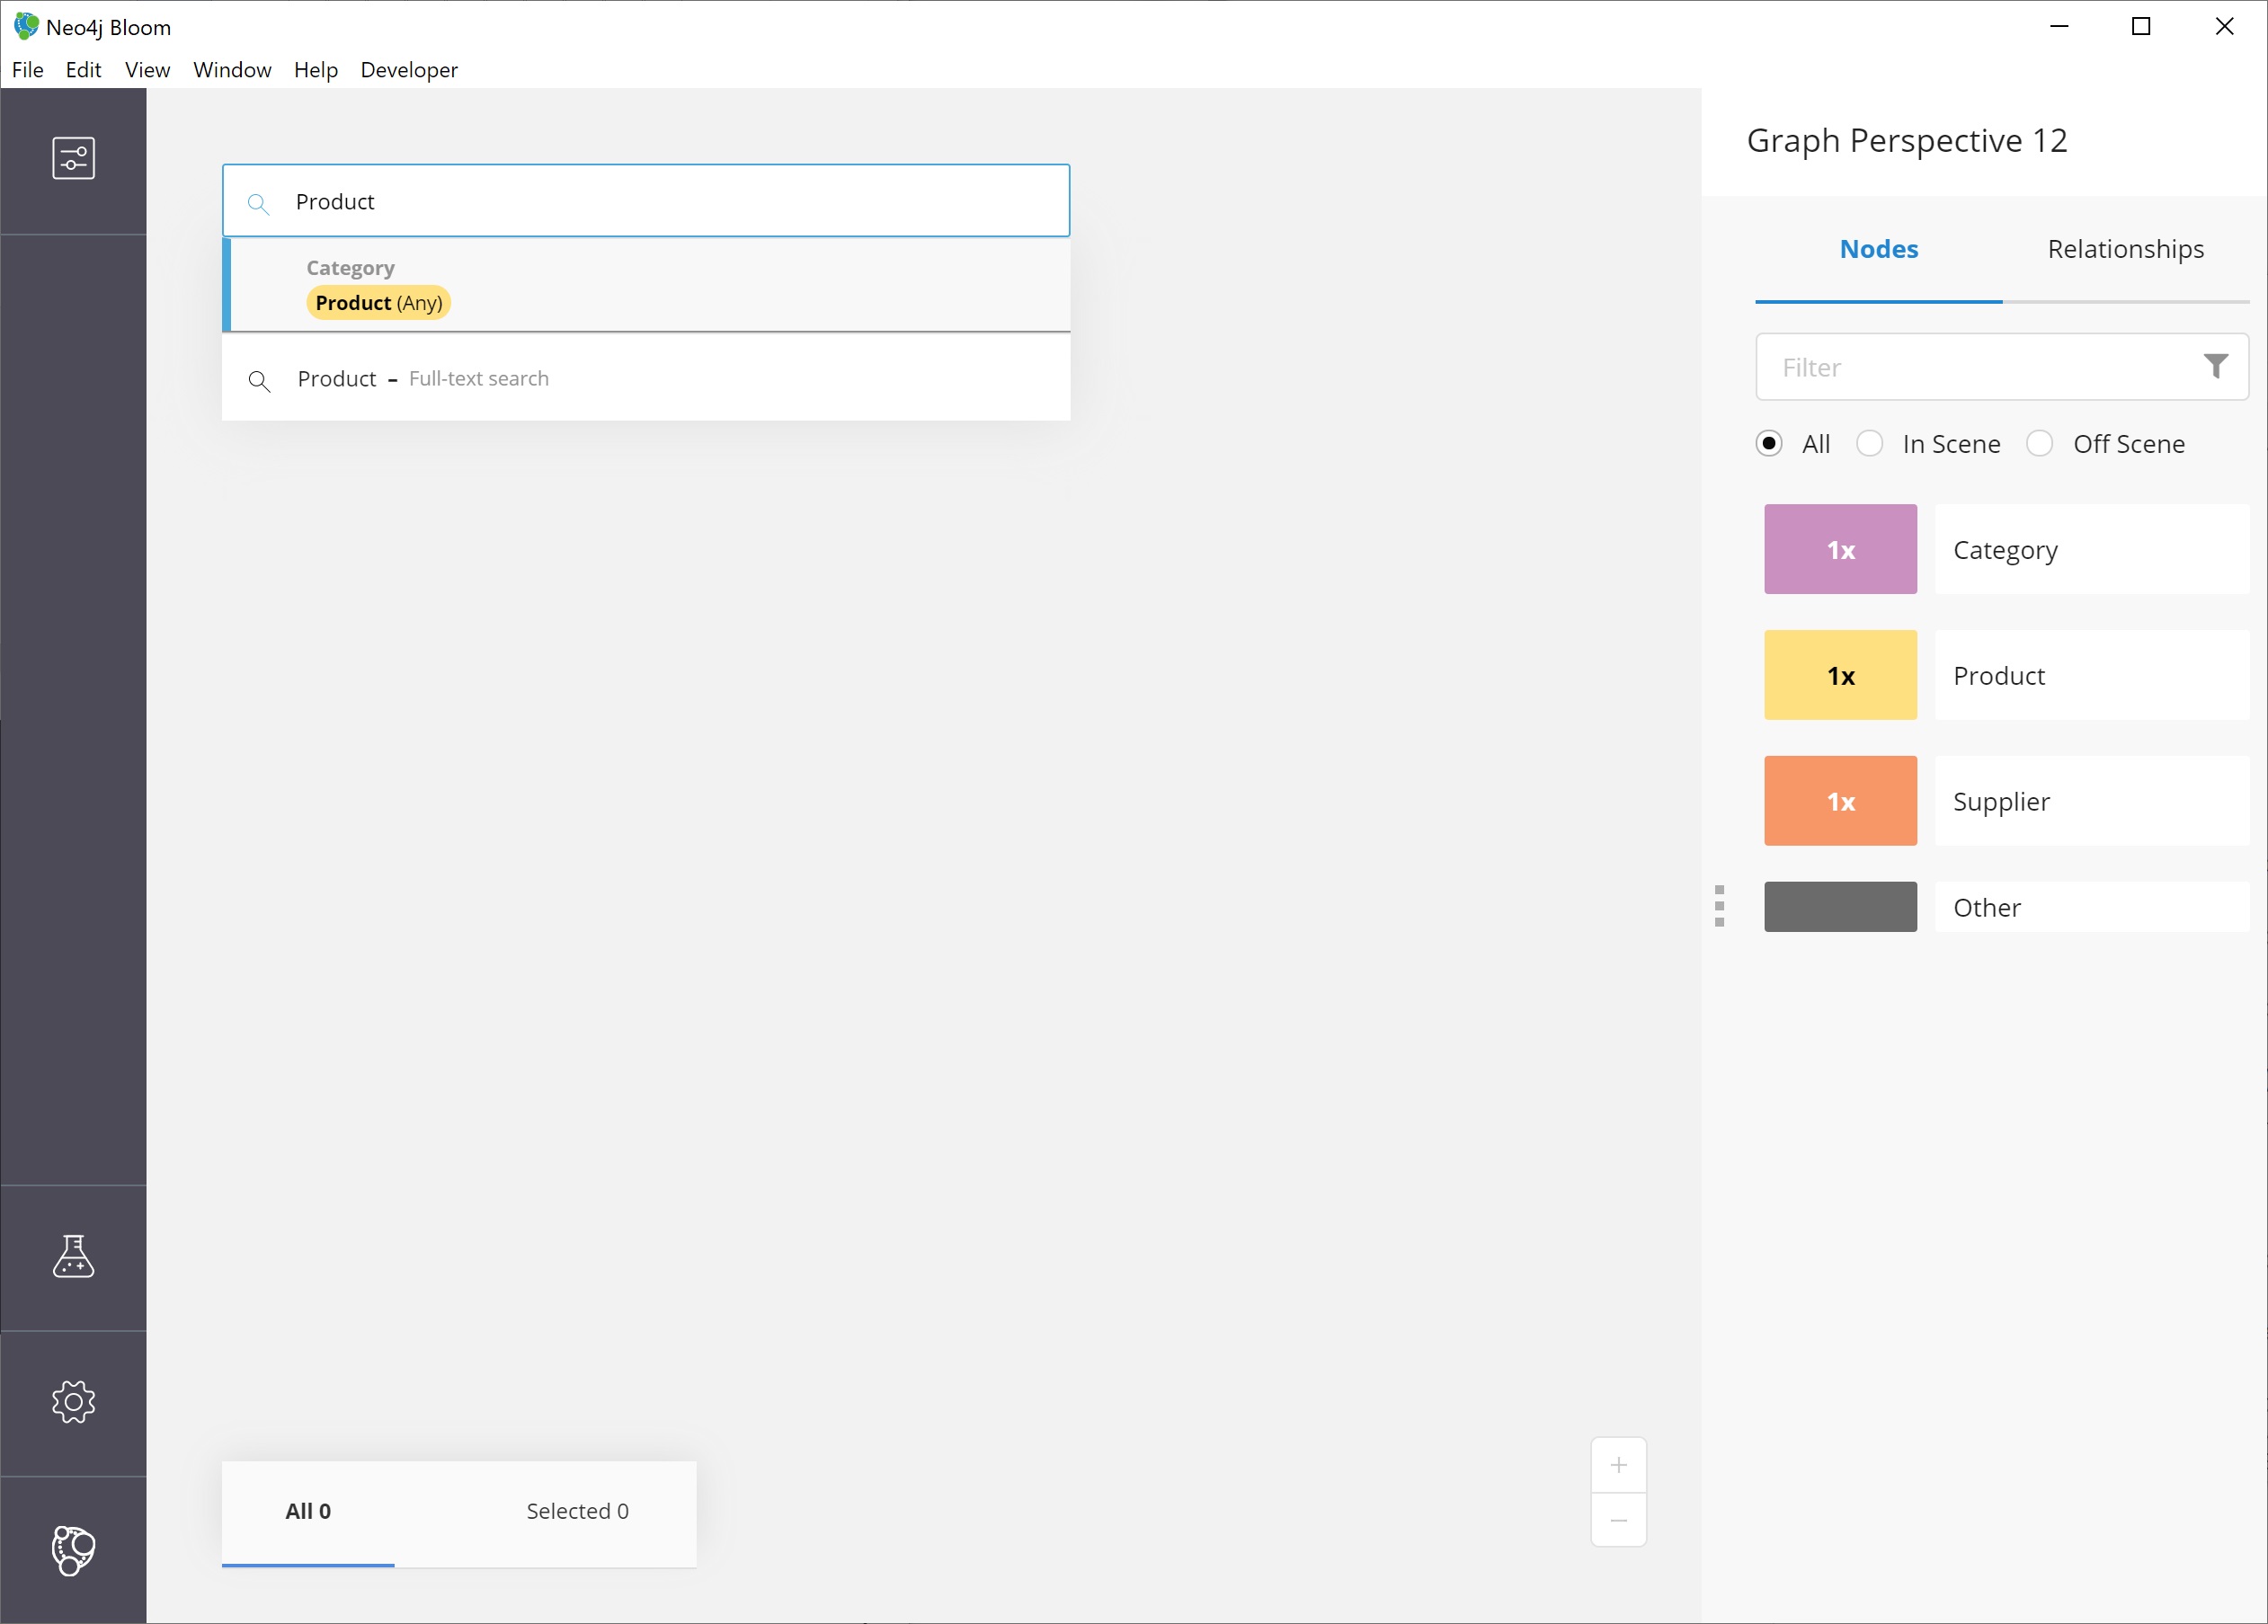Click the settings gear icon in sidebar
Screen dimensions: 2268x1624
point(74,1403)
